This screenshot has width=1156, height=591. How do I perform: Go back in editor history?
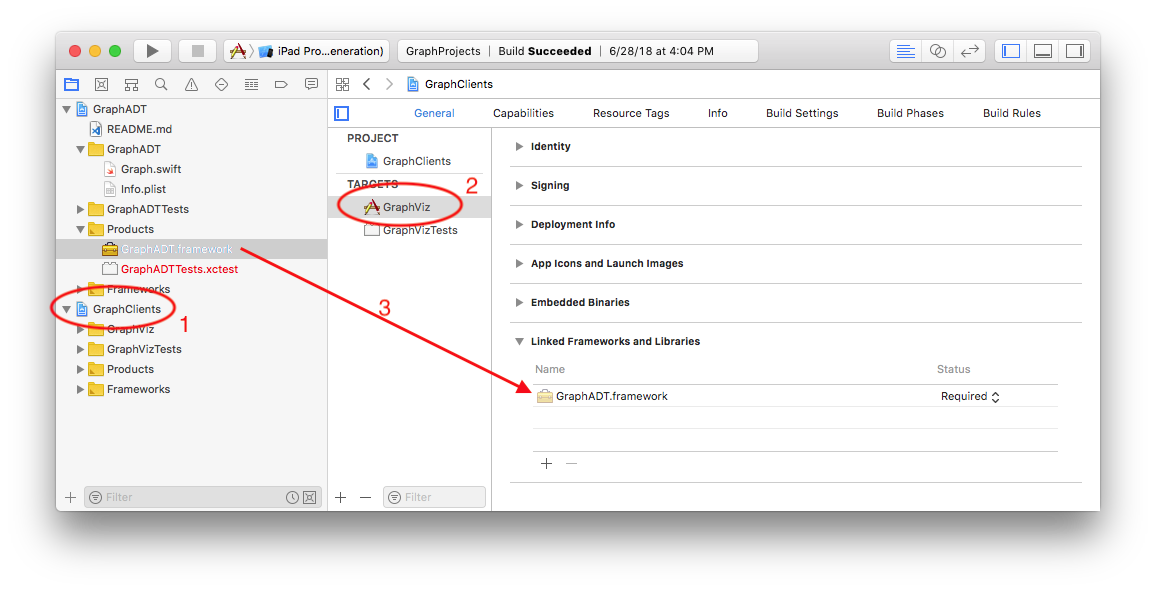366,84
